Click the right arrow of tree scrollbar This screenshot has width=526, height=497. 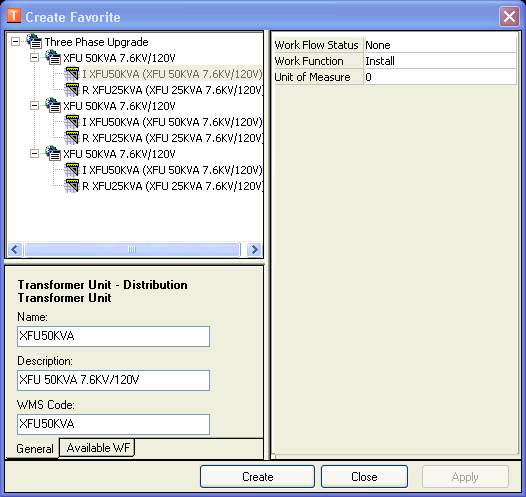(x=254, y=250)
